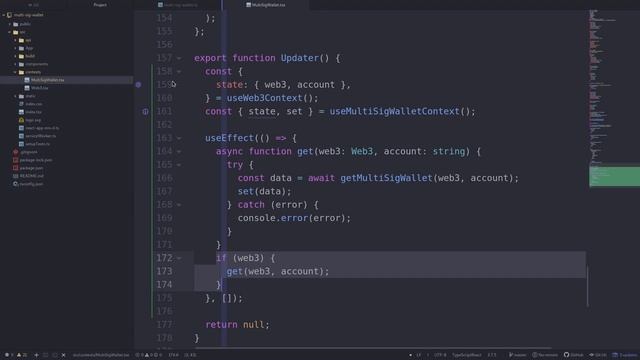Viewport: 640px width, 360px height.
Task: Fold the catch block at line 168
Action: (x=179, y=205)
